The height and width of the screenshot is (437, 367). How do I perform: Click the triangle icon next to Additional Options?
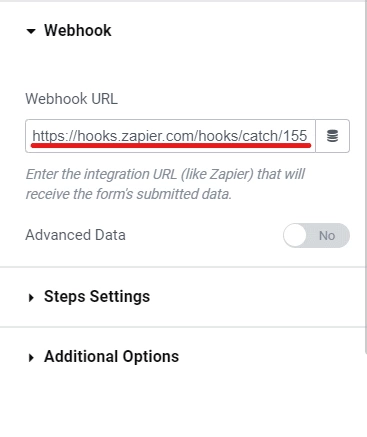click(31, 358)
